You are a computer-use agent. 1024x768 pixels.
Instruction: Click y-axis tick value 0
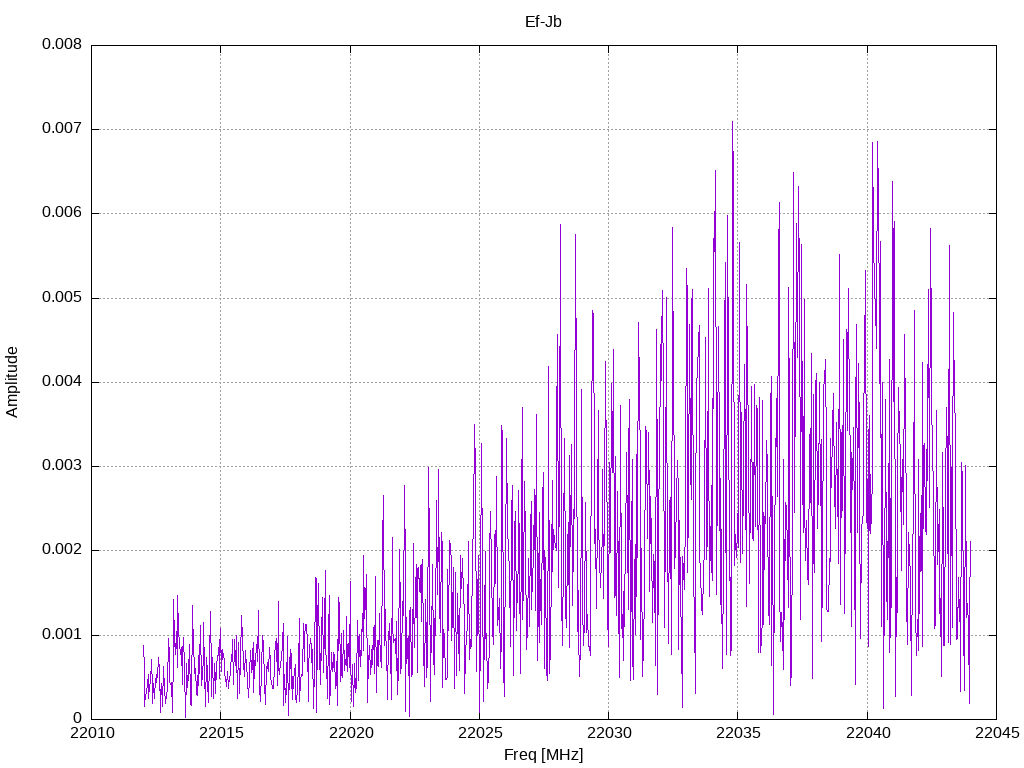coord(78,719)
